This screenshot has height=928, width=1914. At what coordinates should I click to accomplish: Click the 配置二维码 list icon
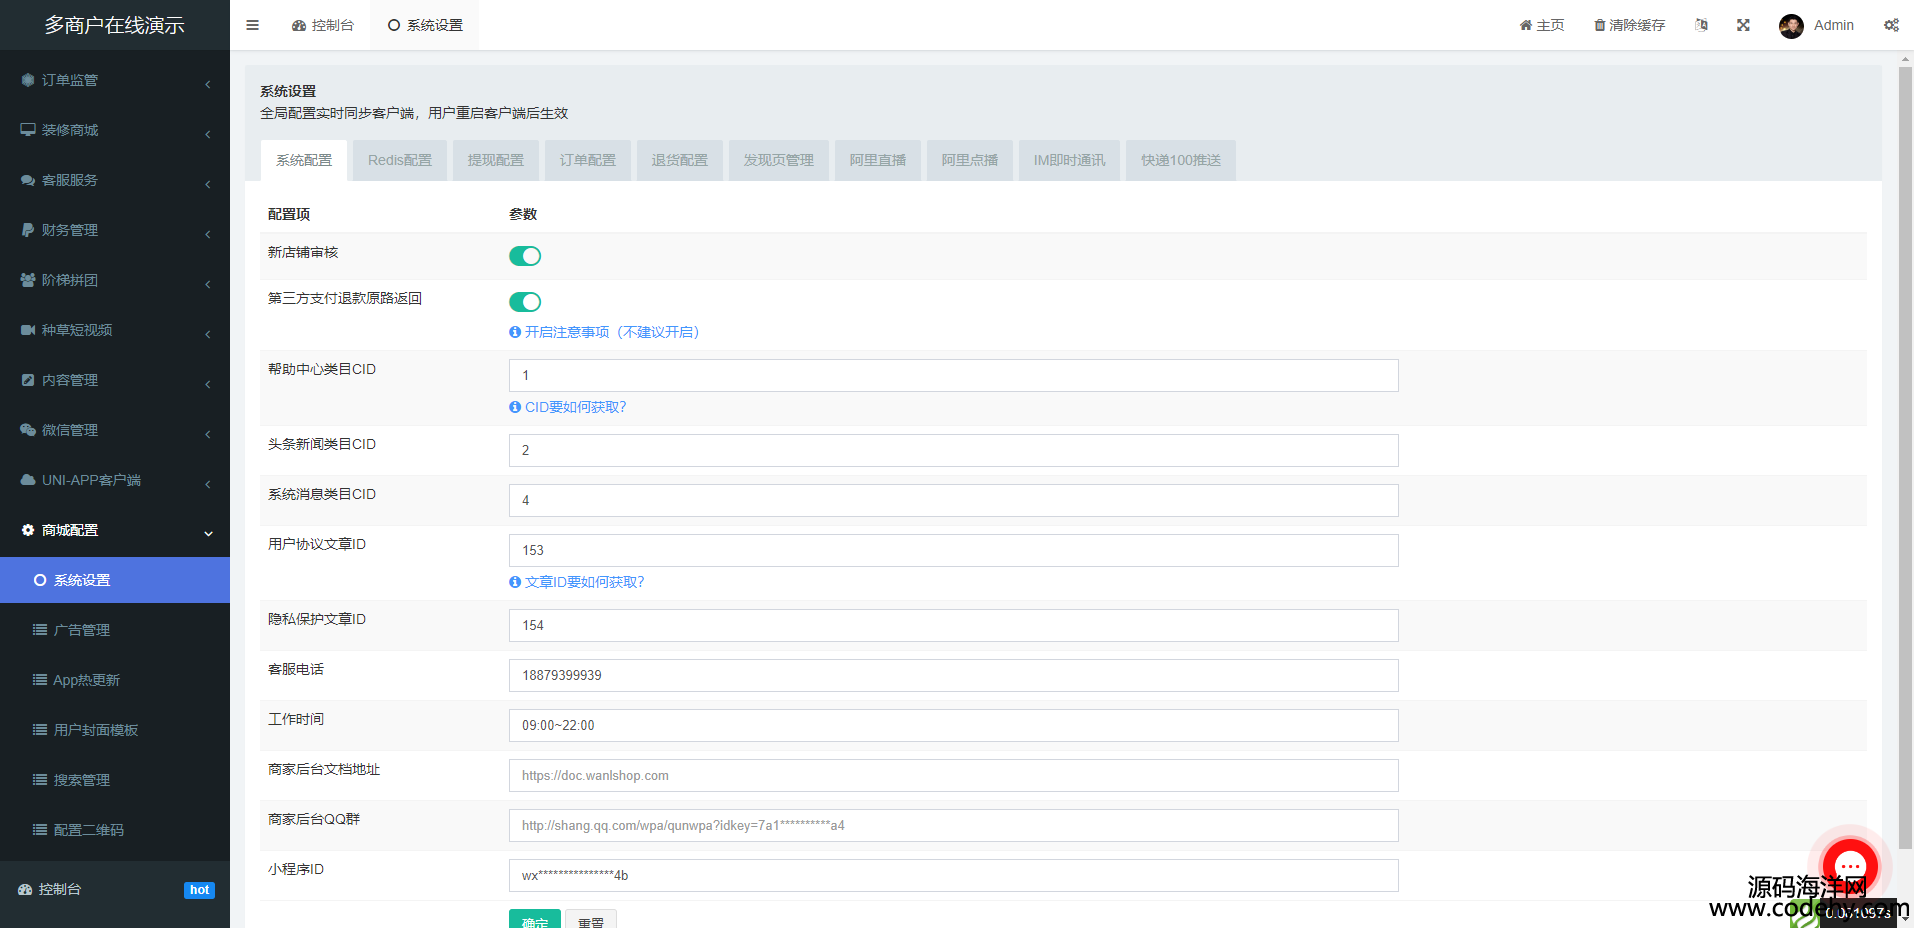[x=40, y=830]
